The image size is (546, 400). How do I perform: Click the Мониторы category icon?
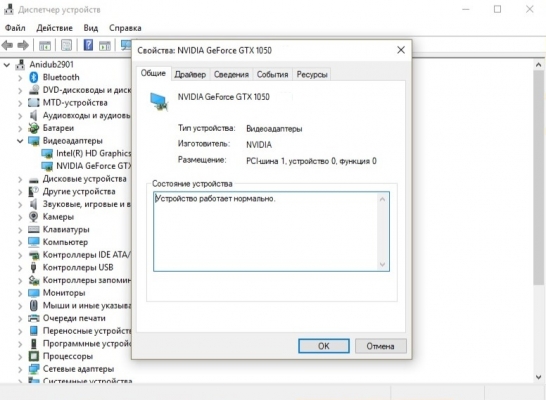tap(34, 293)
